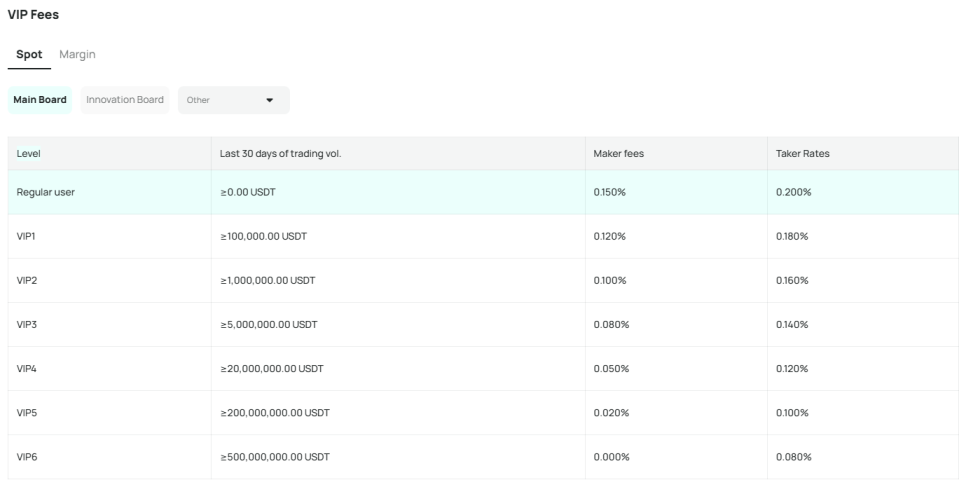Click VIP5's 0.100% taker rate

[x=792, y=413]
